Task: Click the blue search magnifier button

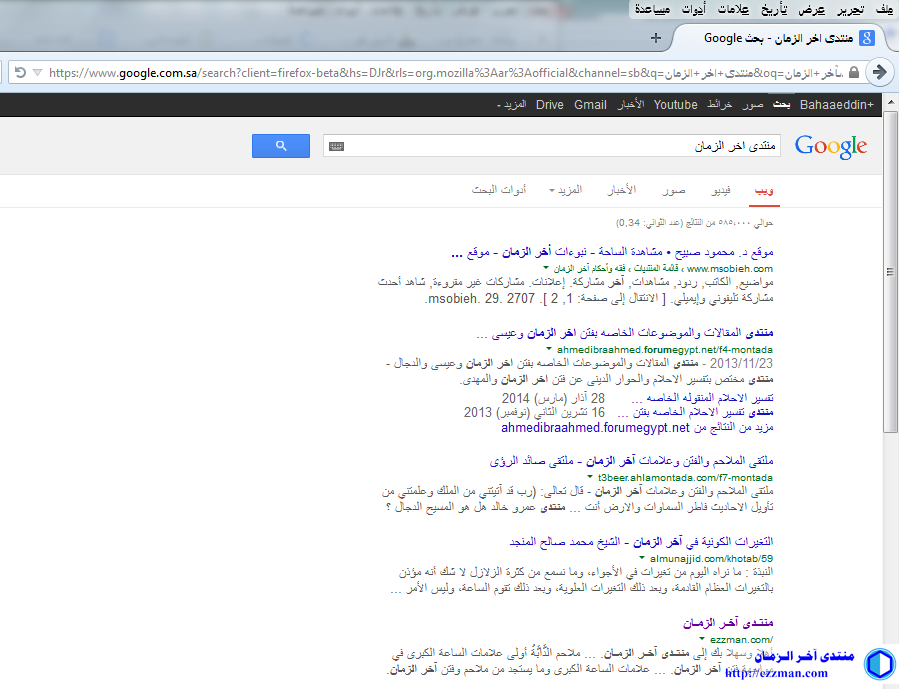Action: click(x=281, y=146)
